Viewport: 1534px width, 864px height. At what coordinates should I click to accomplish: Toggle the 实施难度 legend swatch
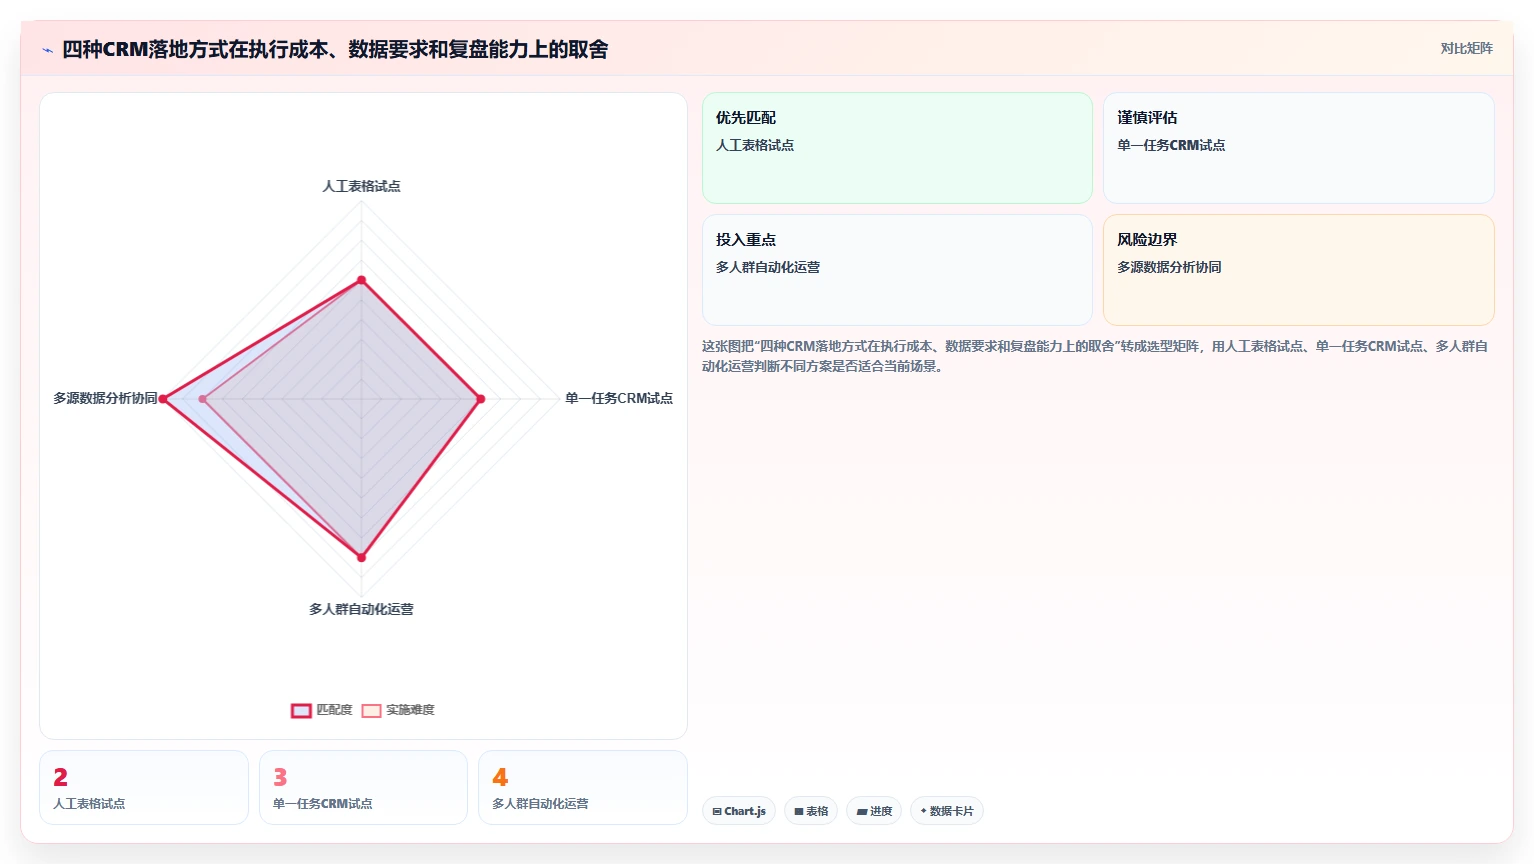371,710
